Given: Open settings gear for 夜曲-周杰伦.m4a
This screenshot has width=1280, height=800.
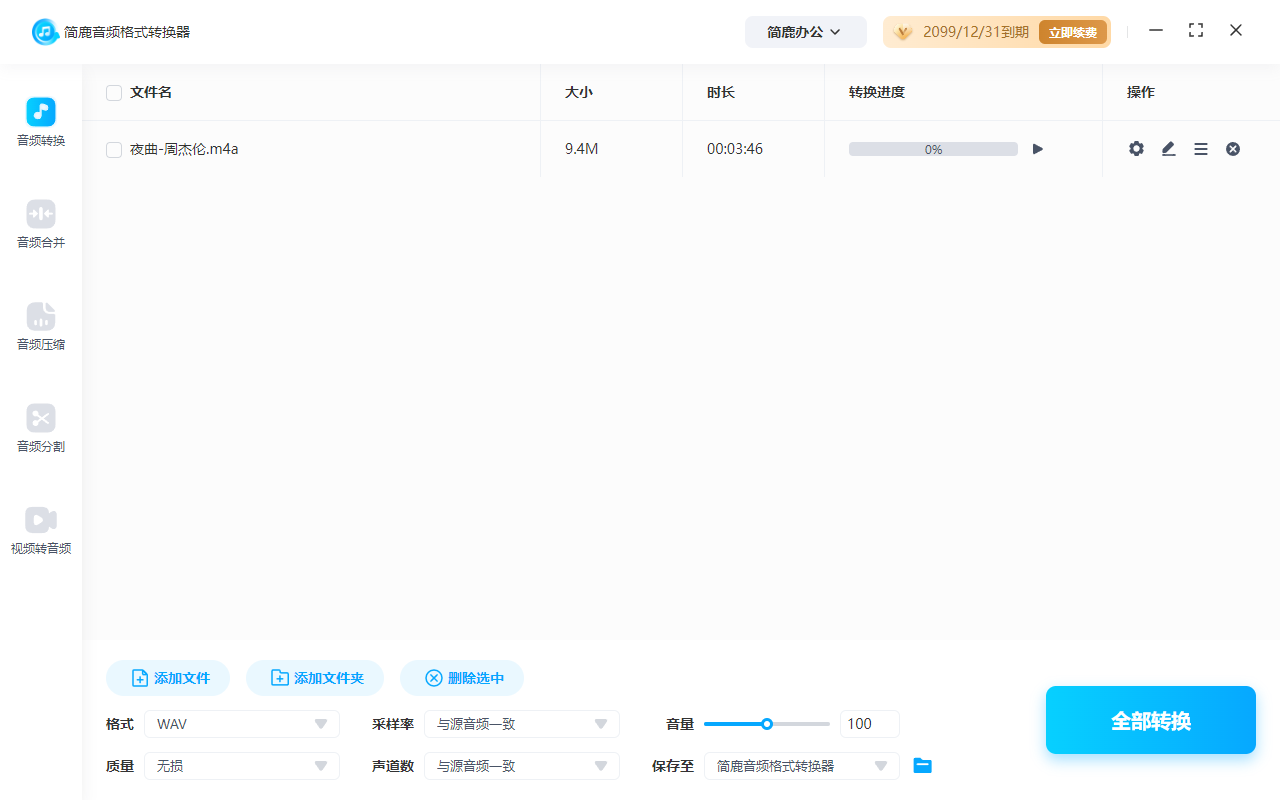Looking at the screenshot, I should [x=1136, y=148].
